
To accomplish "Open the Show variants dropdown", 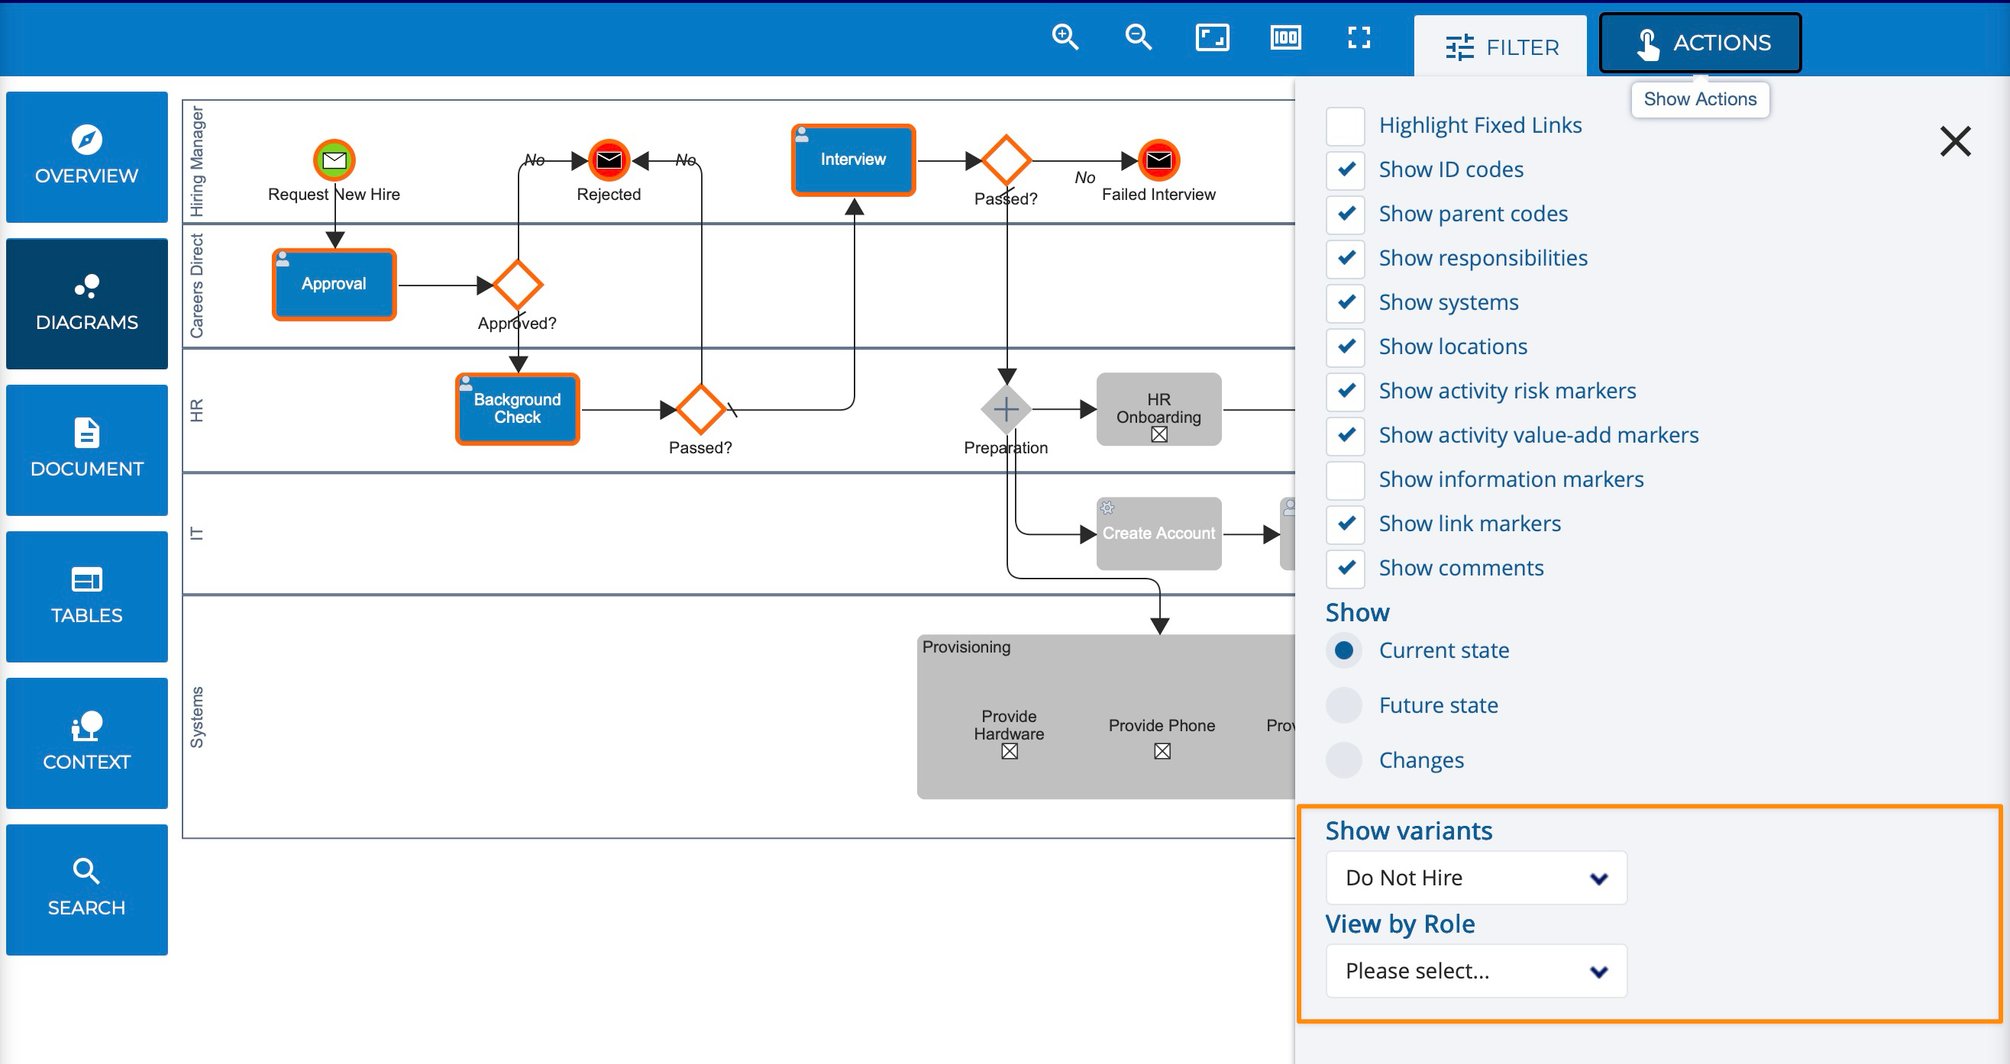I will pos(1476,878).
